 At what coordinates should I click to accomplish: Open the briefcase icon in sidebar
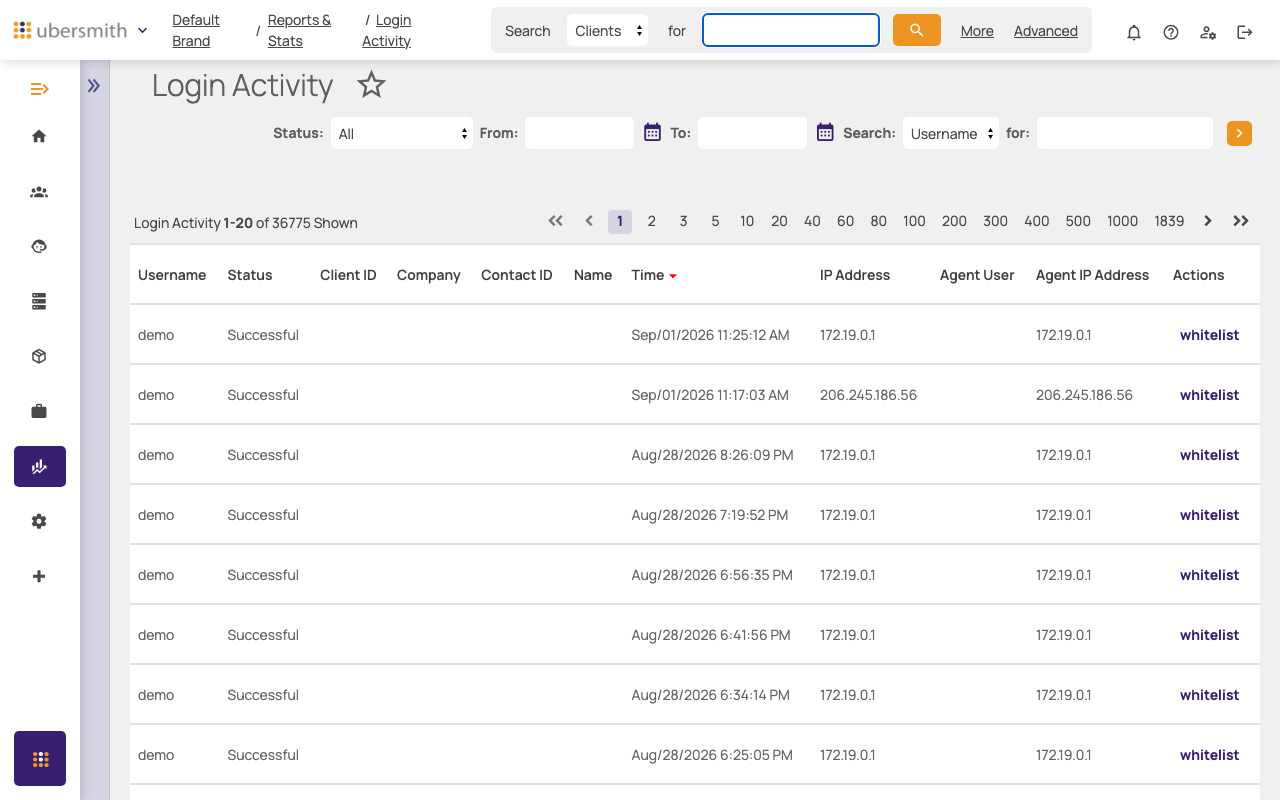coord(39,411)
